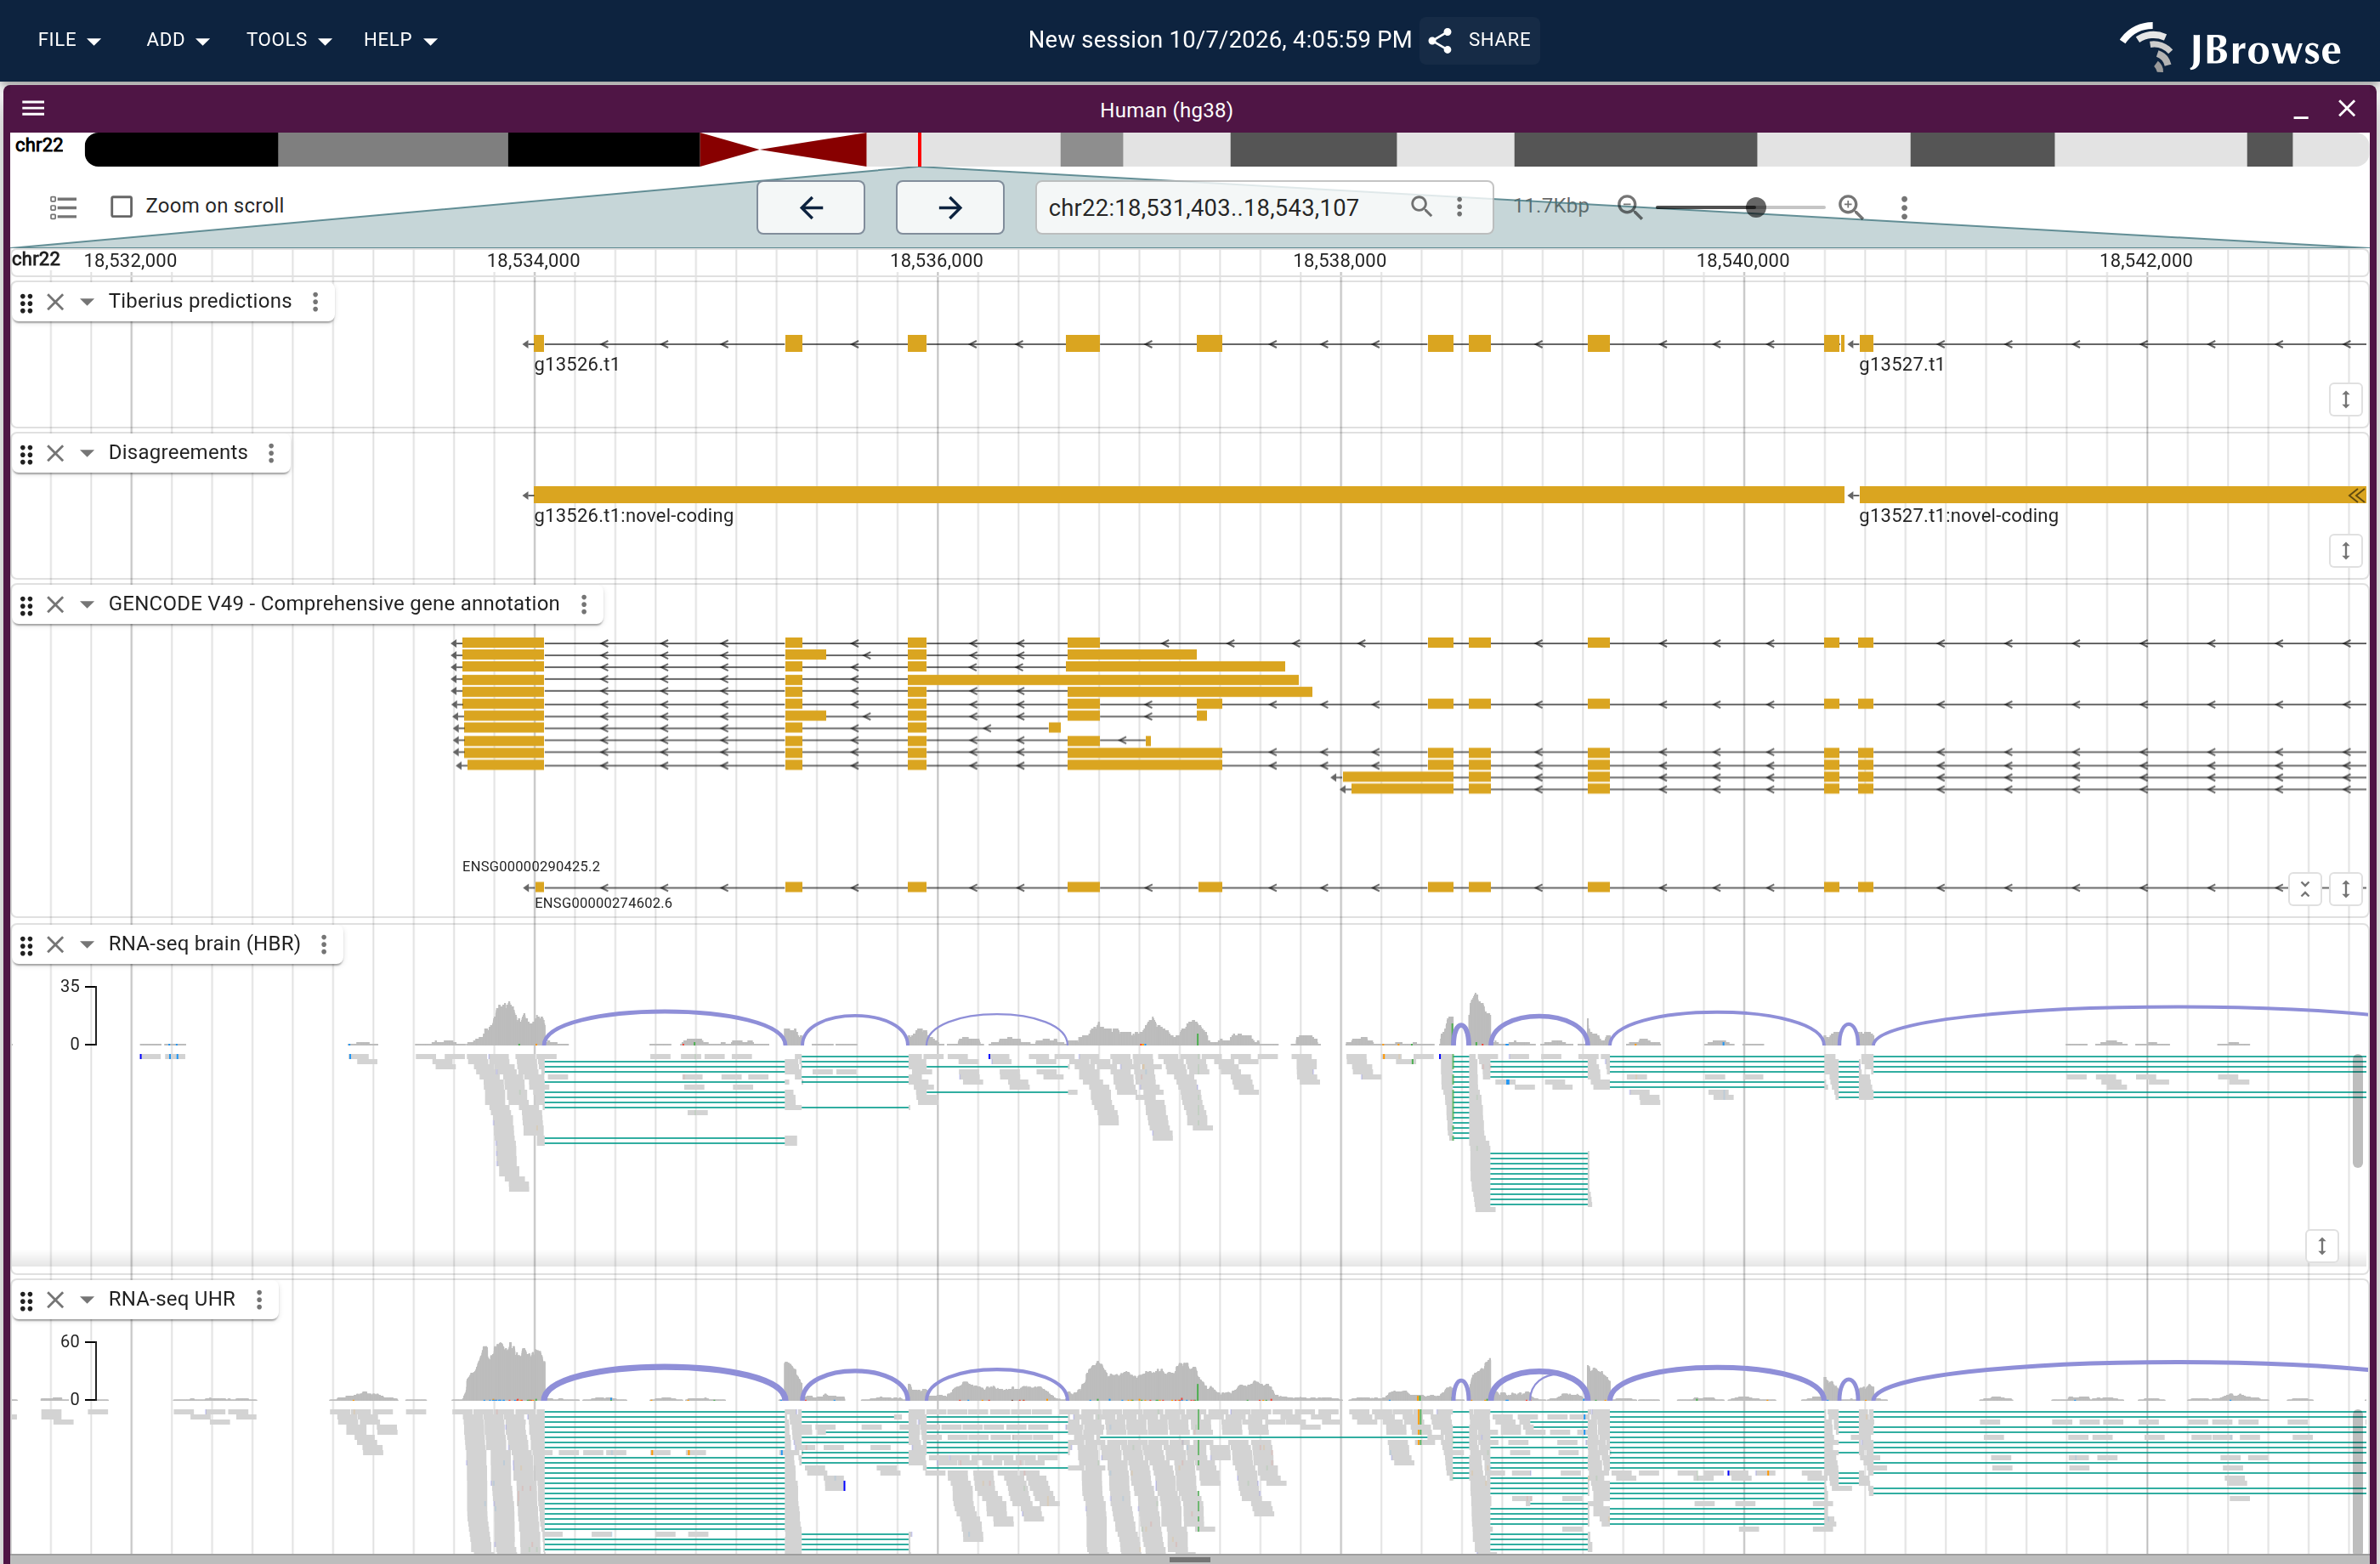Open the location box three-dot menu
The height and width of the screenshot is (1564, 2380).
1460,206
